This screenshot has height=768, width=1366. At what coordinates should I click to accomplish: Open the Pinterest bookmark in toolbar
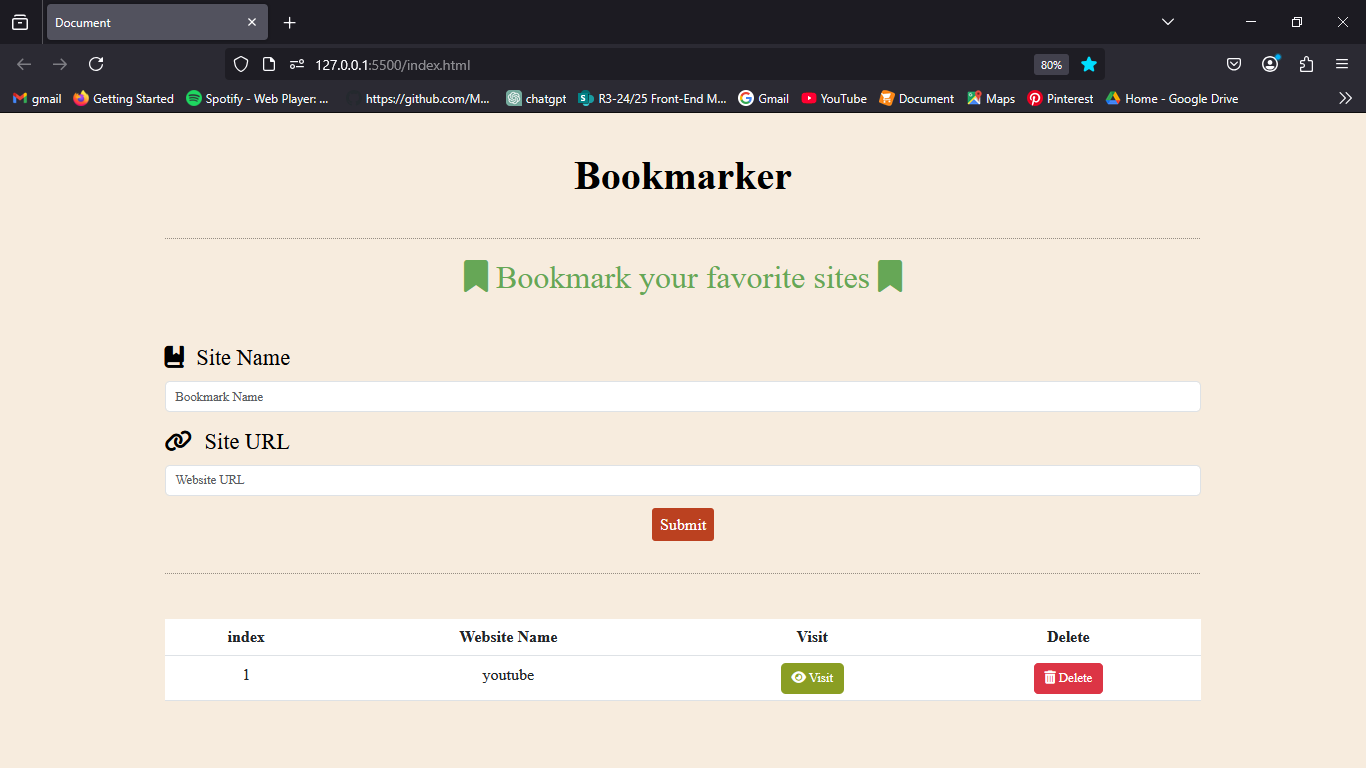pyautogui.click(x=1060, y=98)
